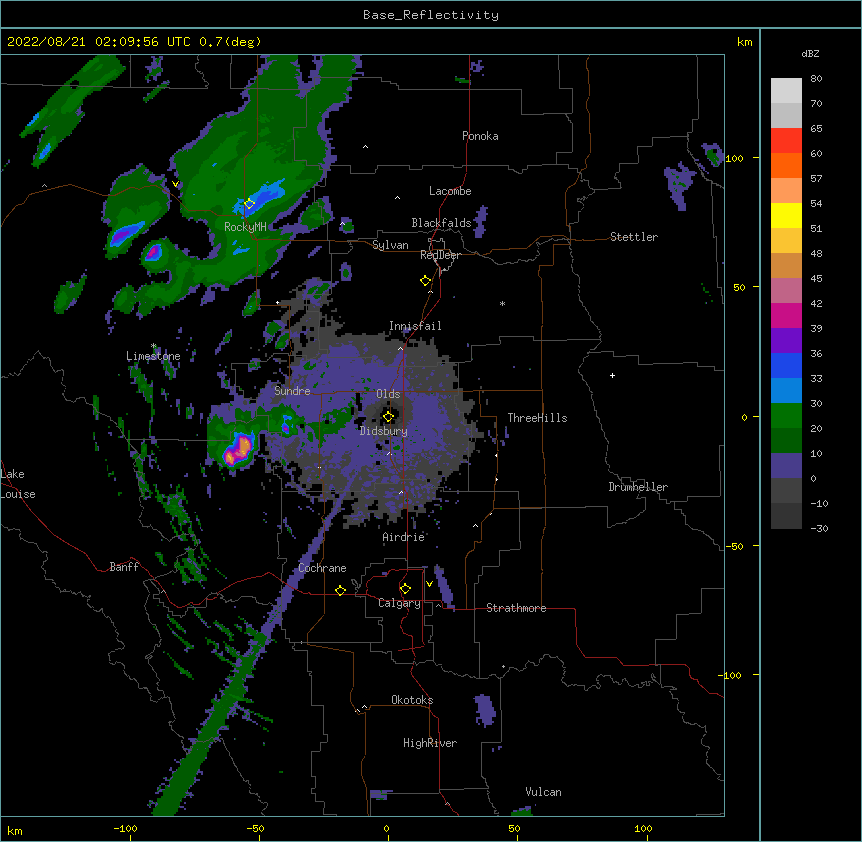Click the Calgary city label
This screenshot has height=842, width=862.
coord(399,603)
